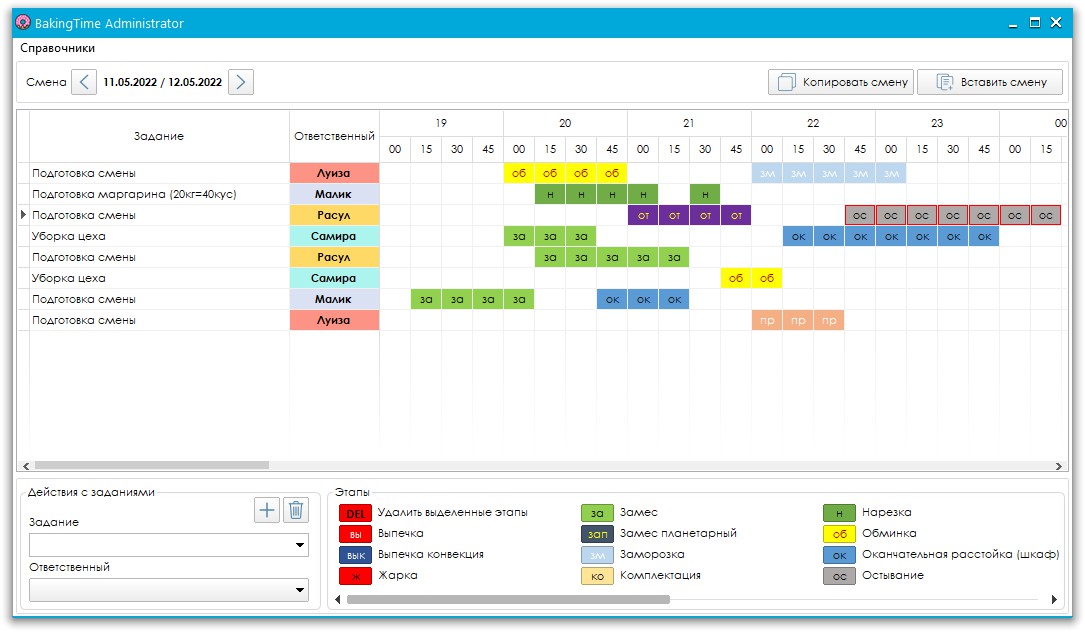
Task: Click the Луиза cell in the first row
Action: 334,173
